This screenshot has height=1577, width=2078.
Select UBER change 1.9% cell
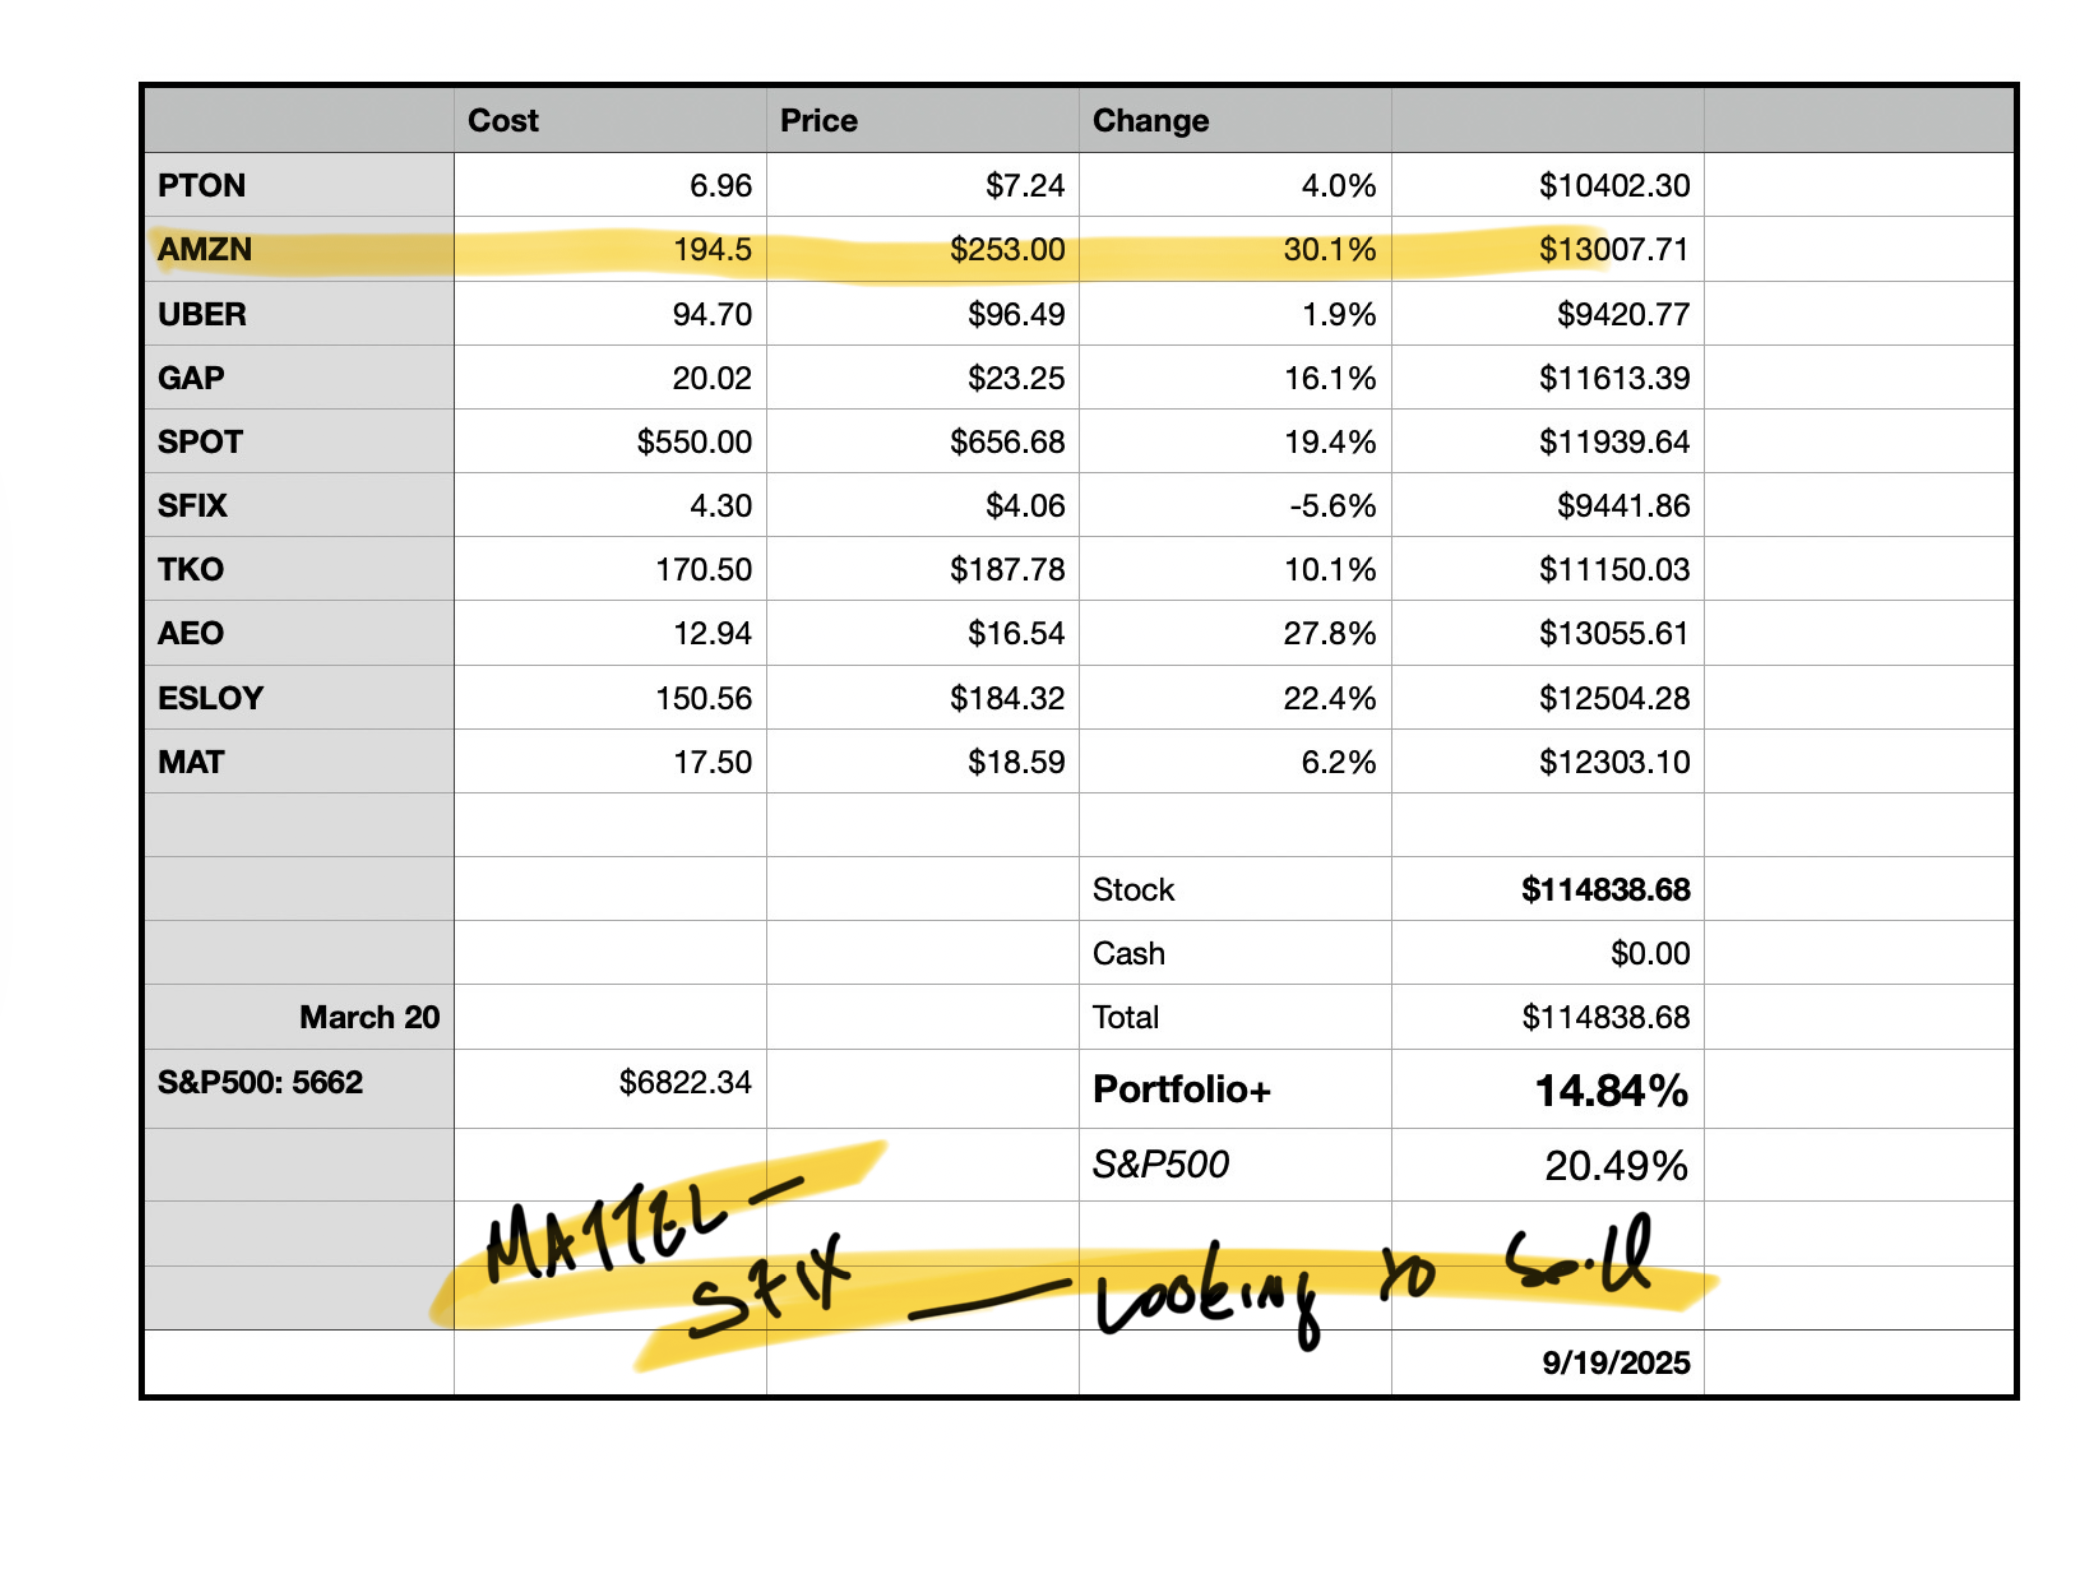click(1337, 314)
